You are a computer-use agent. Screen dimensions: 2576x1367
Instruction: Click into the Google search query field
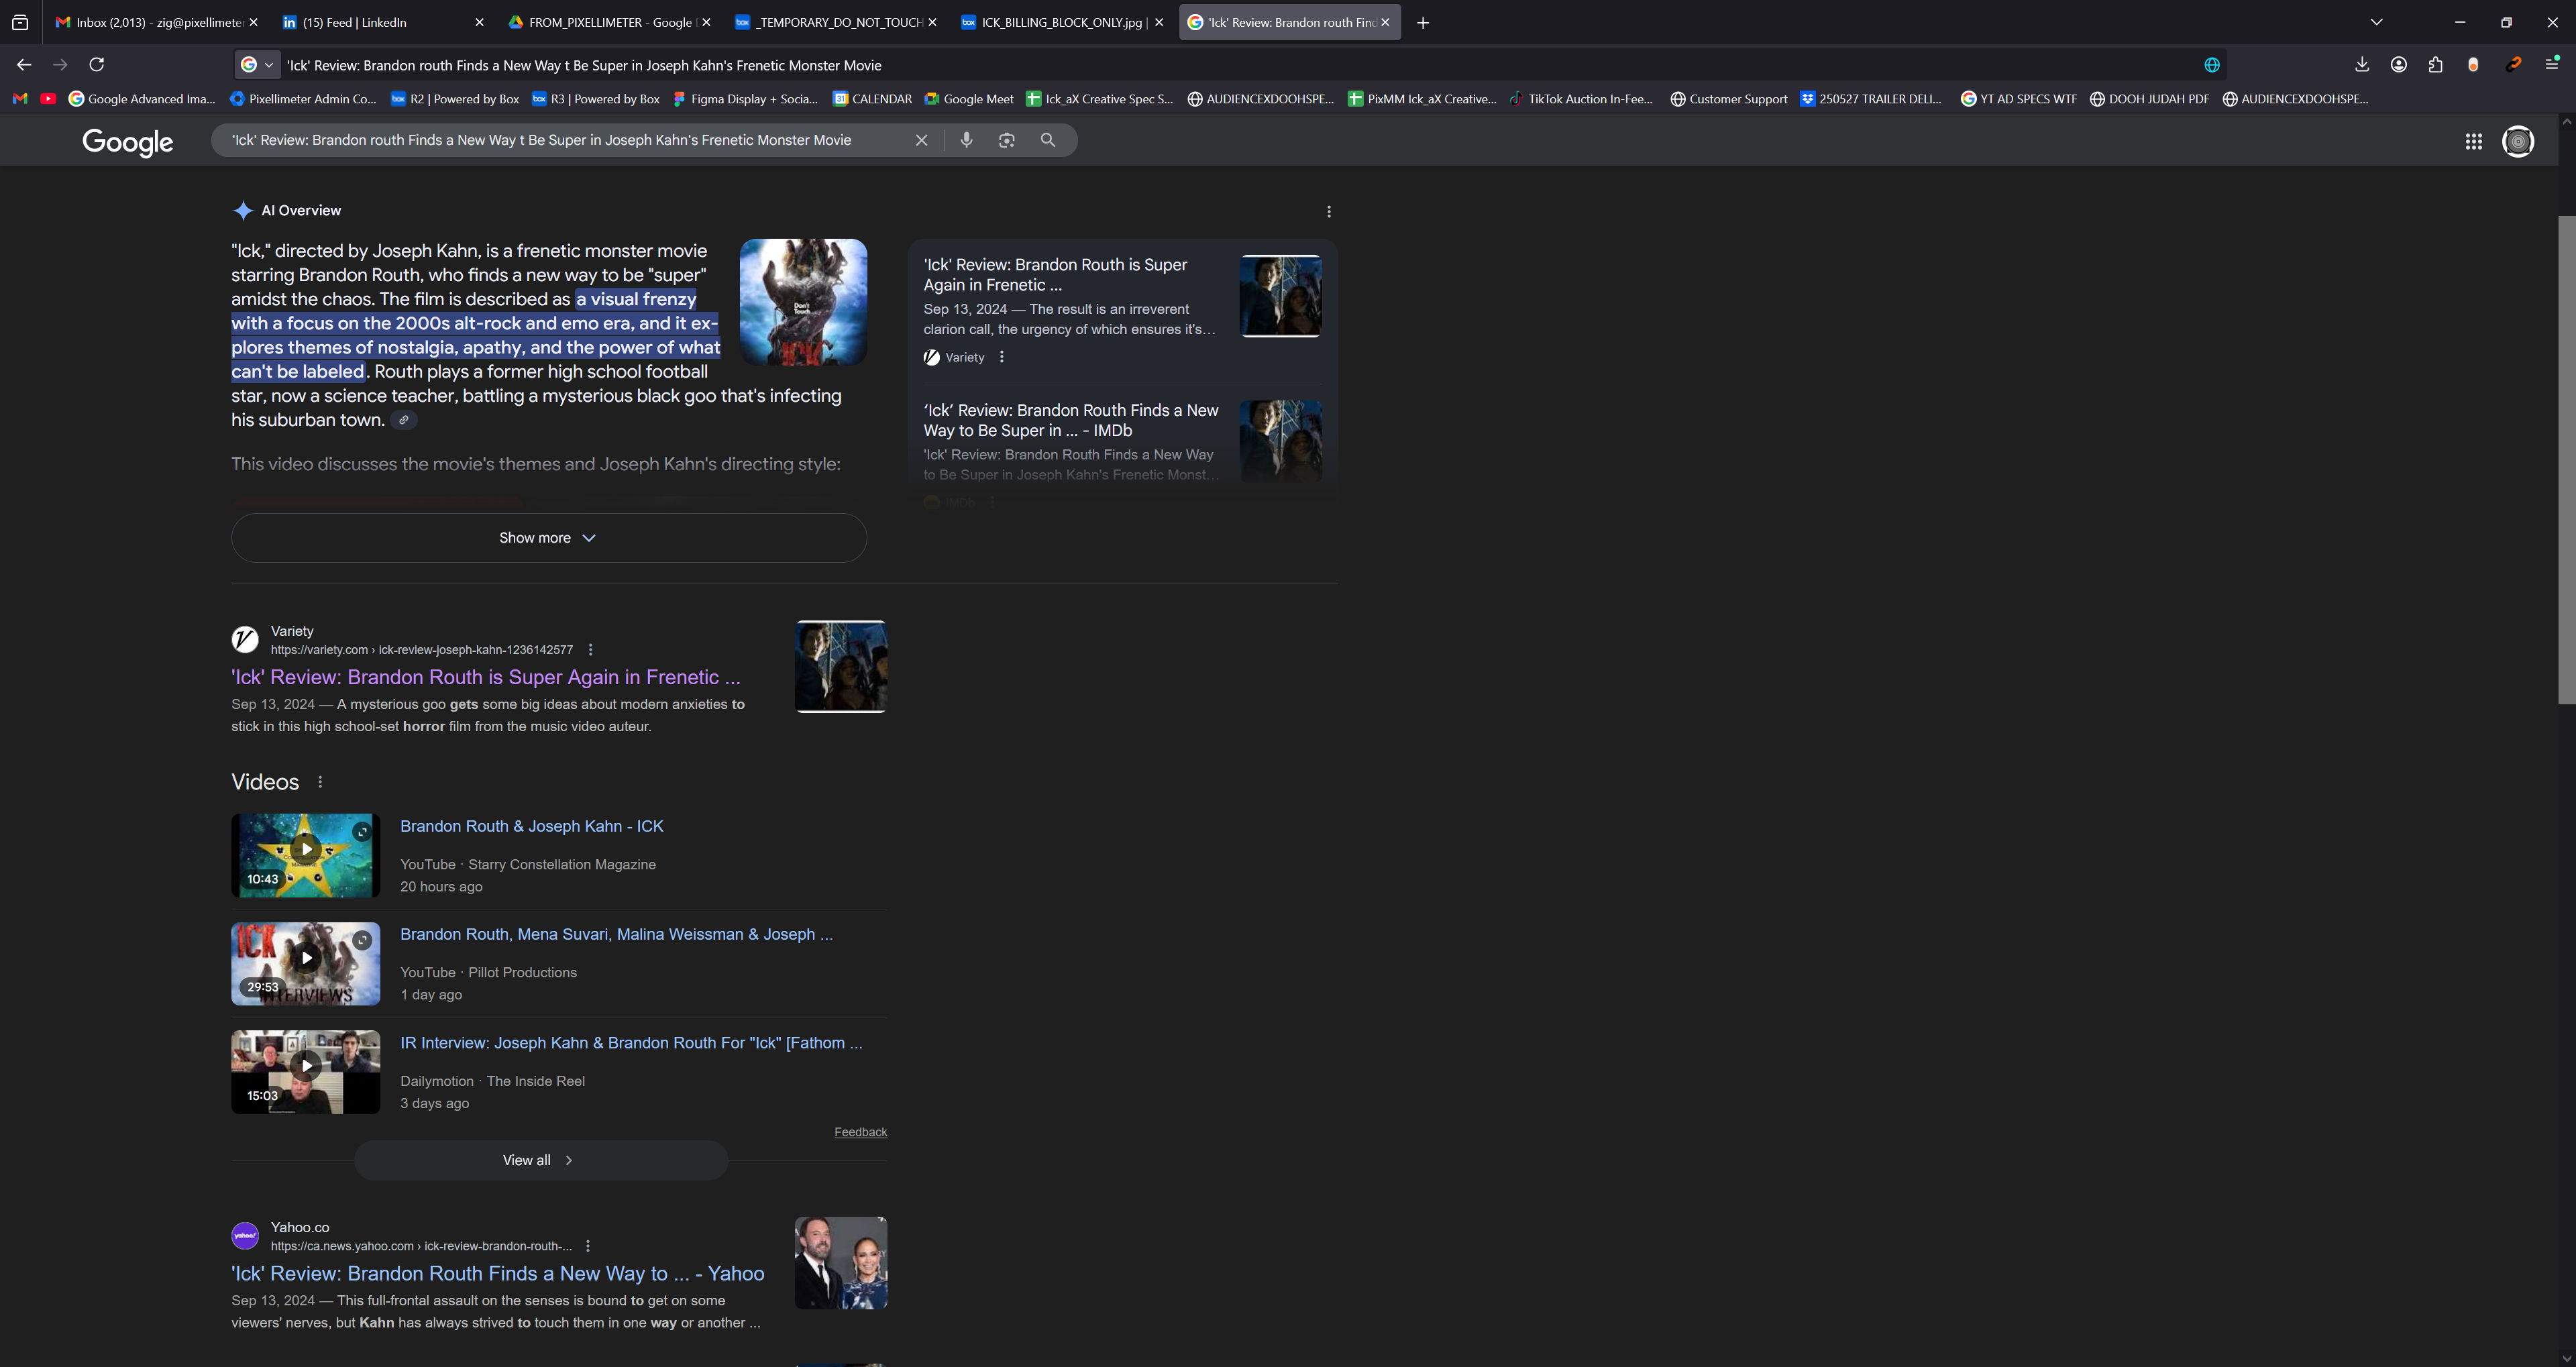(541, 141)
